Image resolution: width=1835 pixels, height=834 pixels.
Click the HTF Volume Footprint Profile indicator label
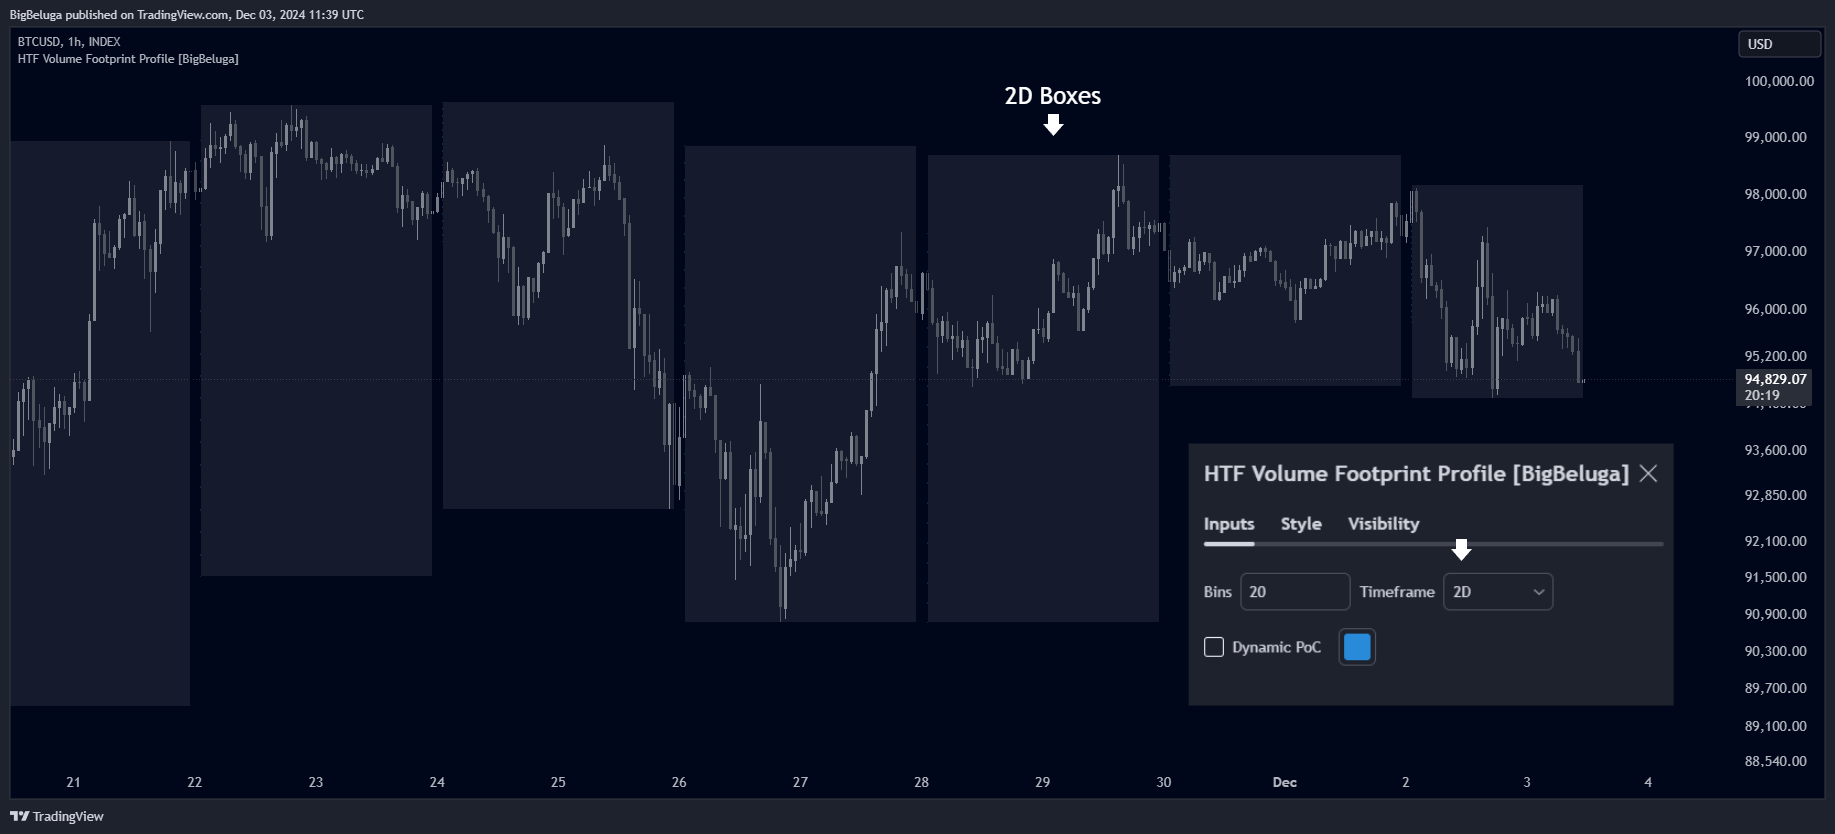click(128, 59)
